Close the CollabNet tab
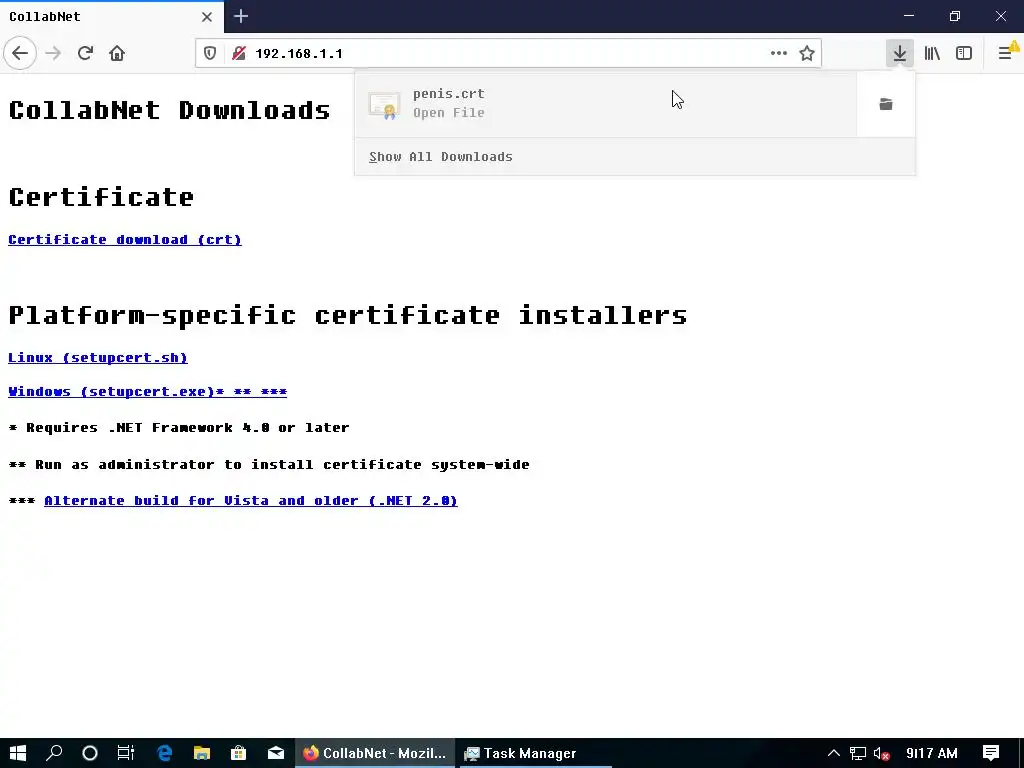Screen dimensions: 1024x768 click(206, 16)
